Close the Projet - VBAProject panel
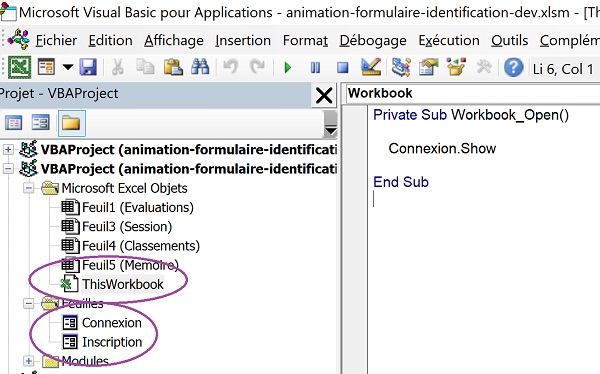This screenshot has height=374, width=600. (324, 95)
